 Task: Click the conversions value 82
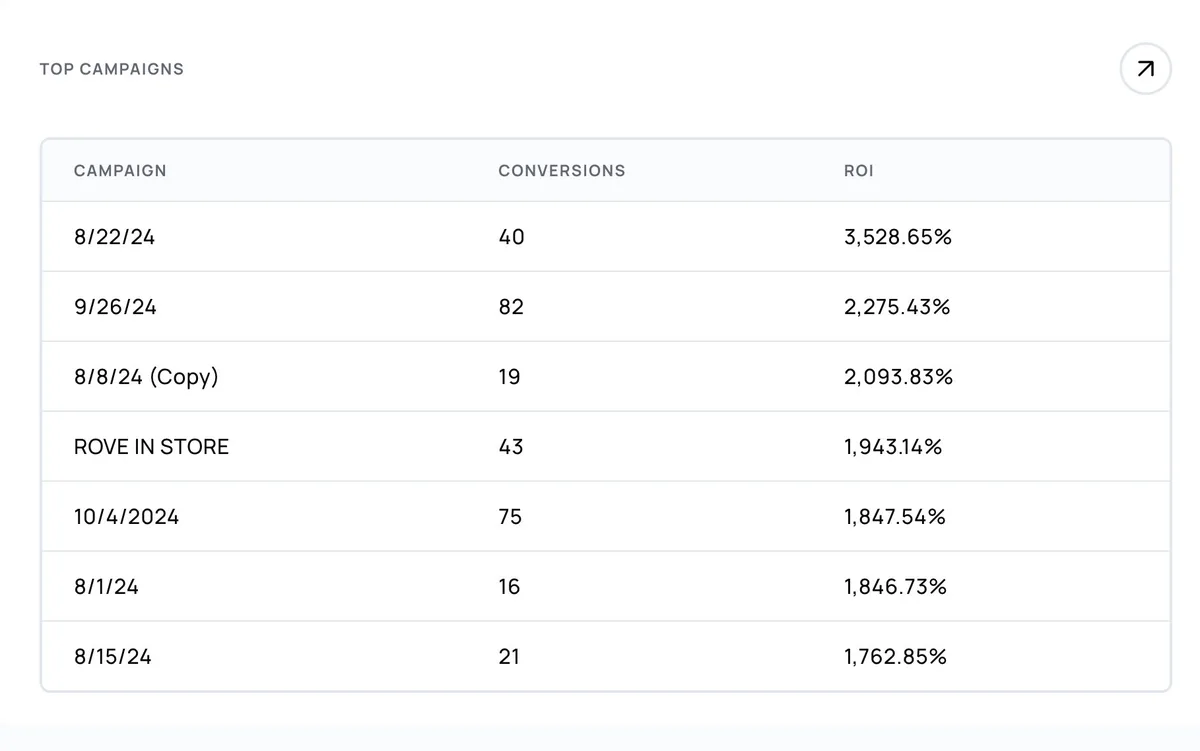tap(511, 307)
